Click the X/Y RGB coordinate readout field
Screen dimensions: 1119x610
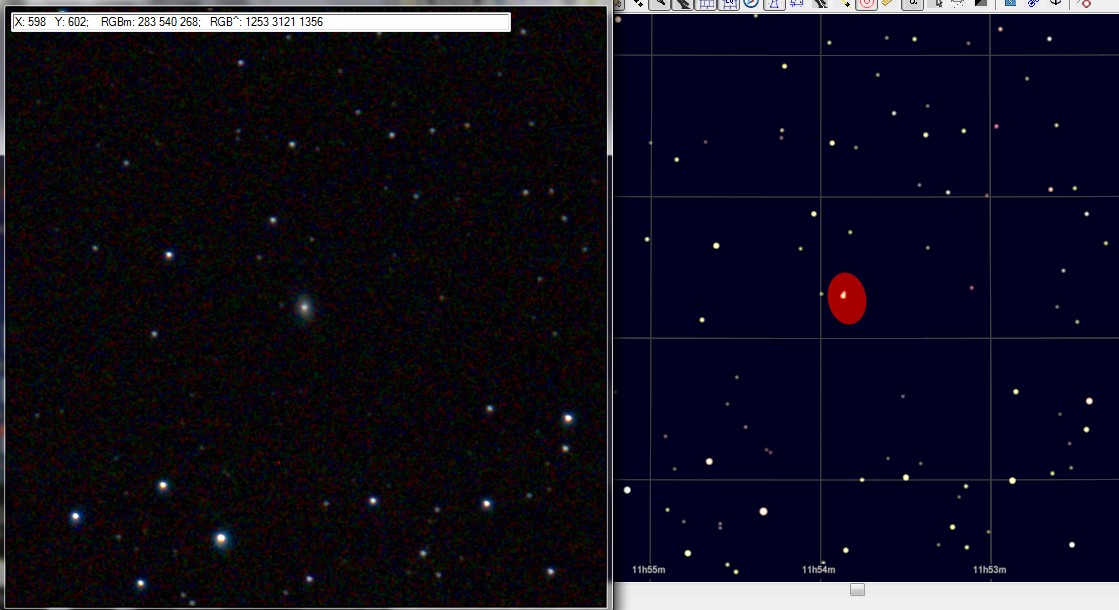261,22
